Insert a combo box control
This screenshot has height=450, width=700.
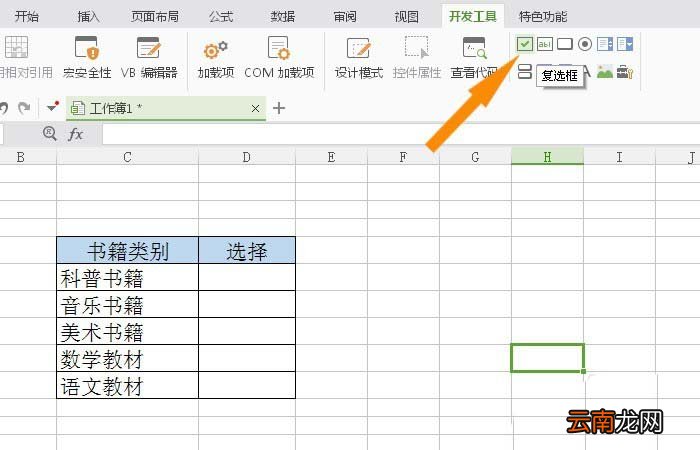(625, 44)
